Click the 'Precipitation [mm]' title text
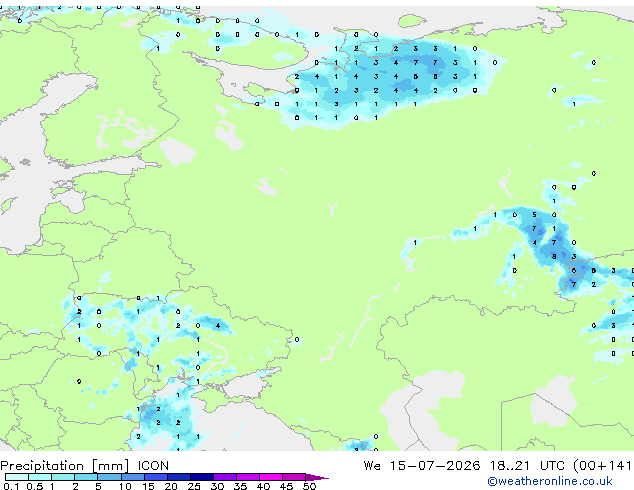This screenshot has height=490, width=634. click(x=65, y=466)
